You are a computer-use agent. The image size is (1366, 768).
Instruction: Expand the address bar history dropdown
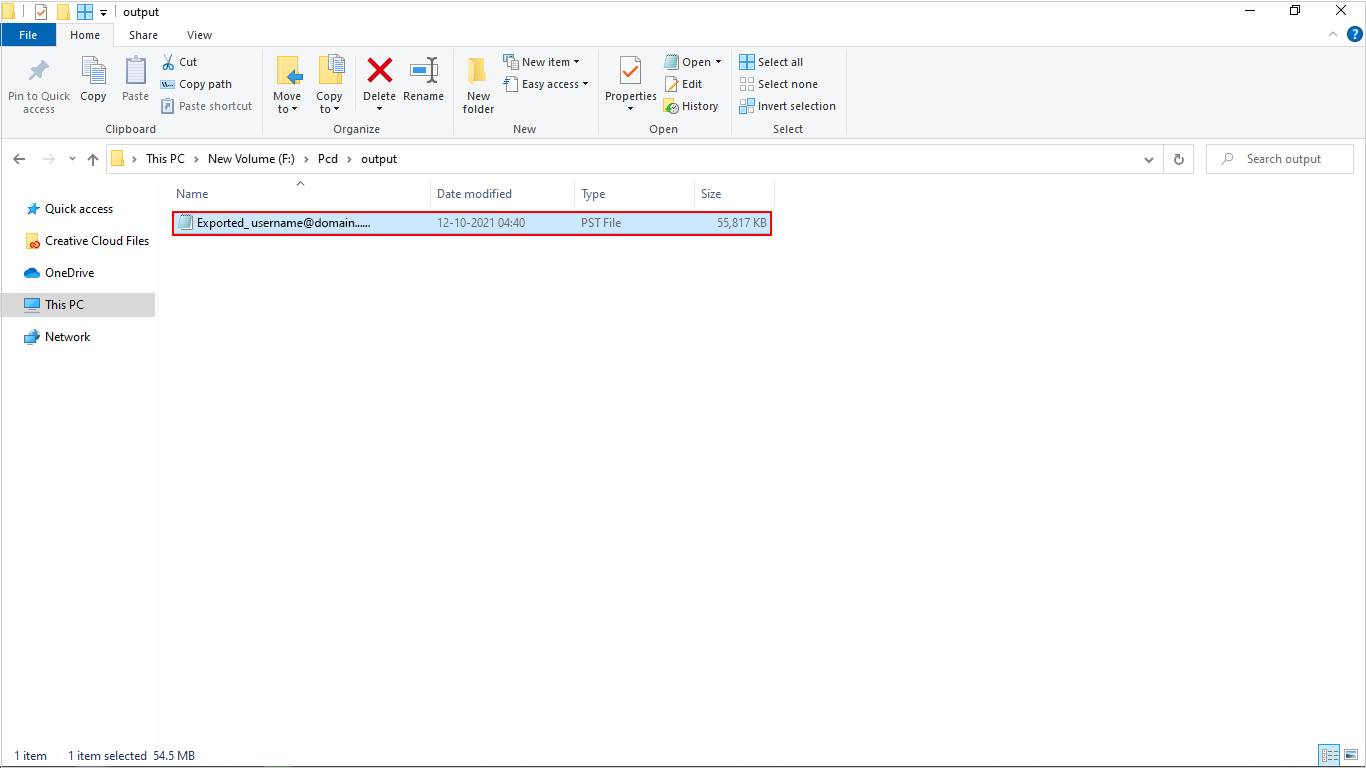(x=1148, y=159)
